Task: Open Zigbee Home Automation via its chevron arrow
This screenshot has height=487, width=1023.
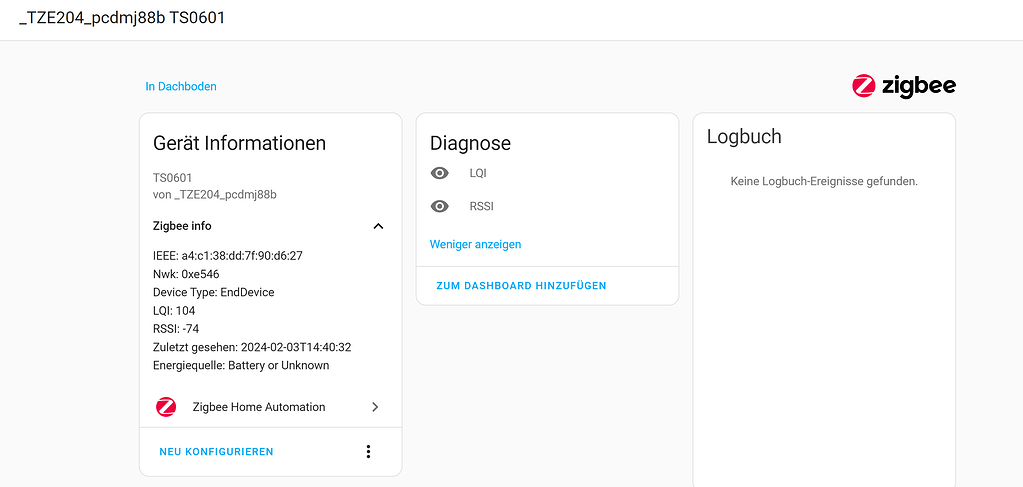Action: pyautogui.click(x=375, y=407)
